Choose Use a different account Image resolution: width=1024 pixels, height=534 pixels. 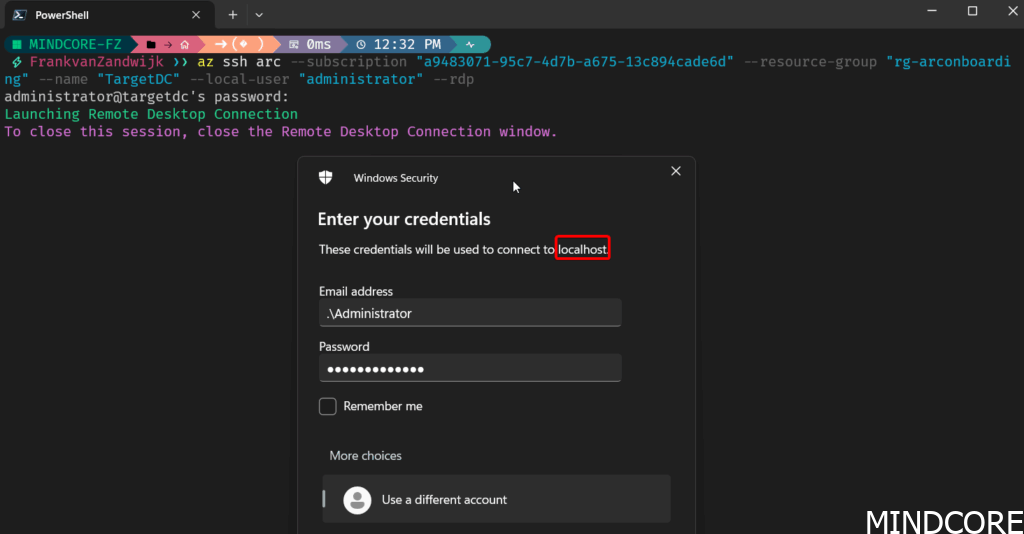(x=496, y=499)
